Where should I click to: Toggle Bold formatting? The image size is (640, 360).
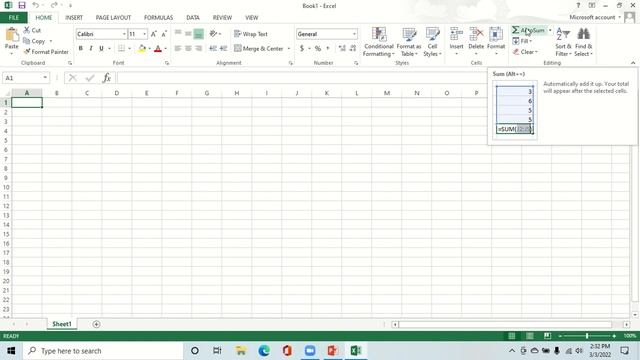click(81, 48)
